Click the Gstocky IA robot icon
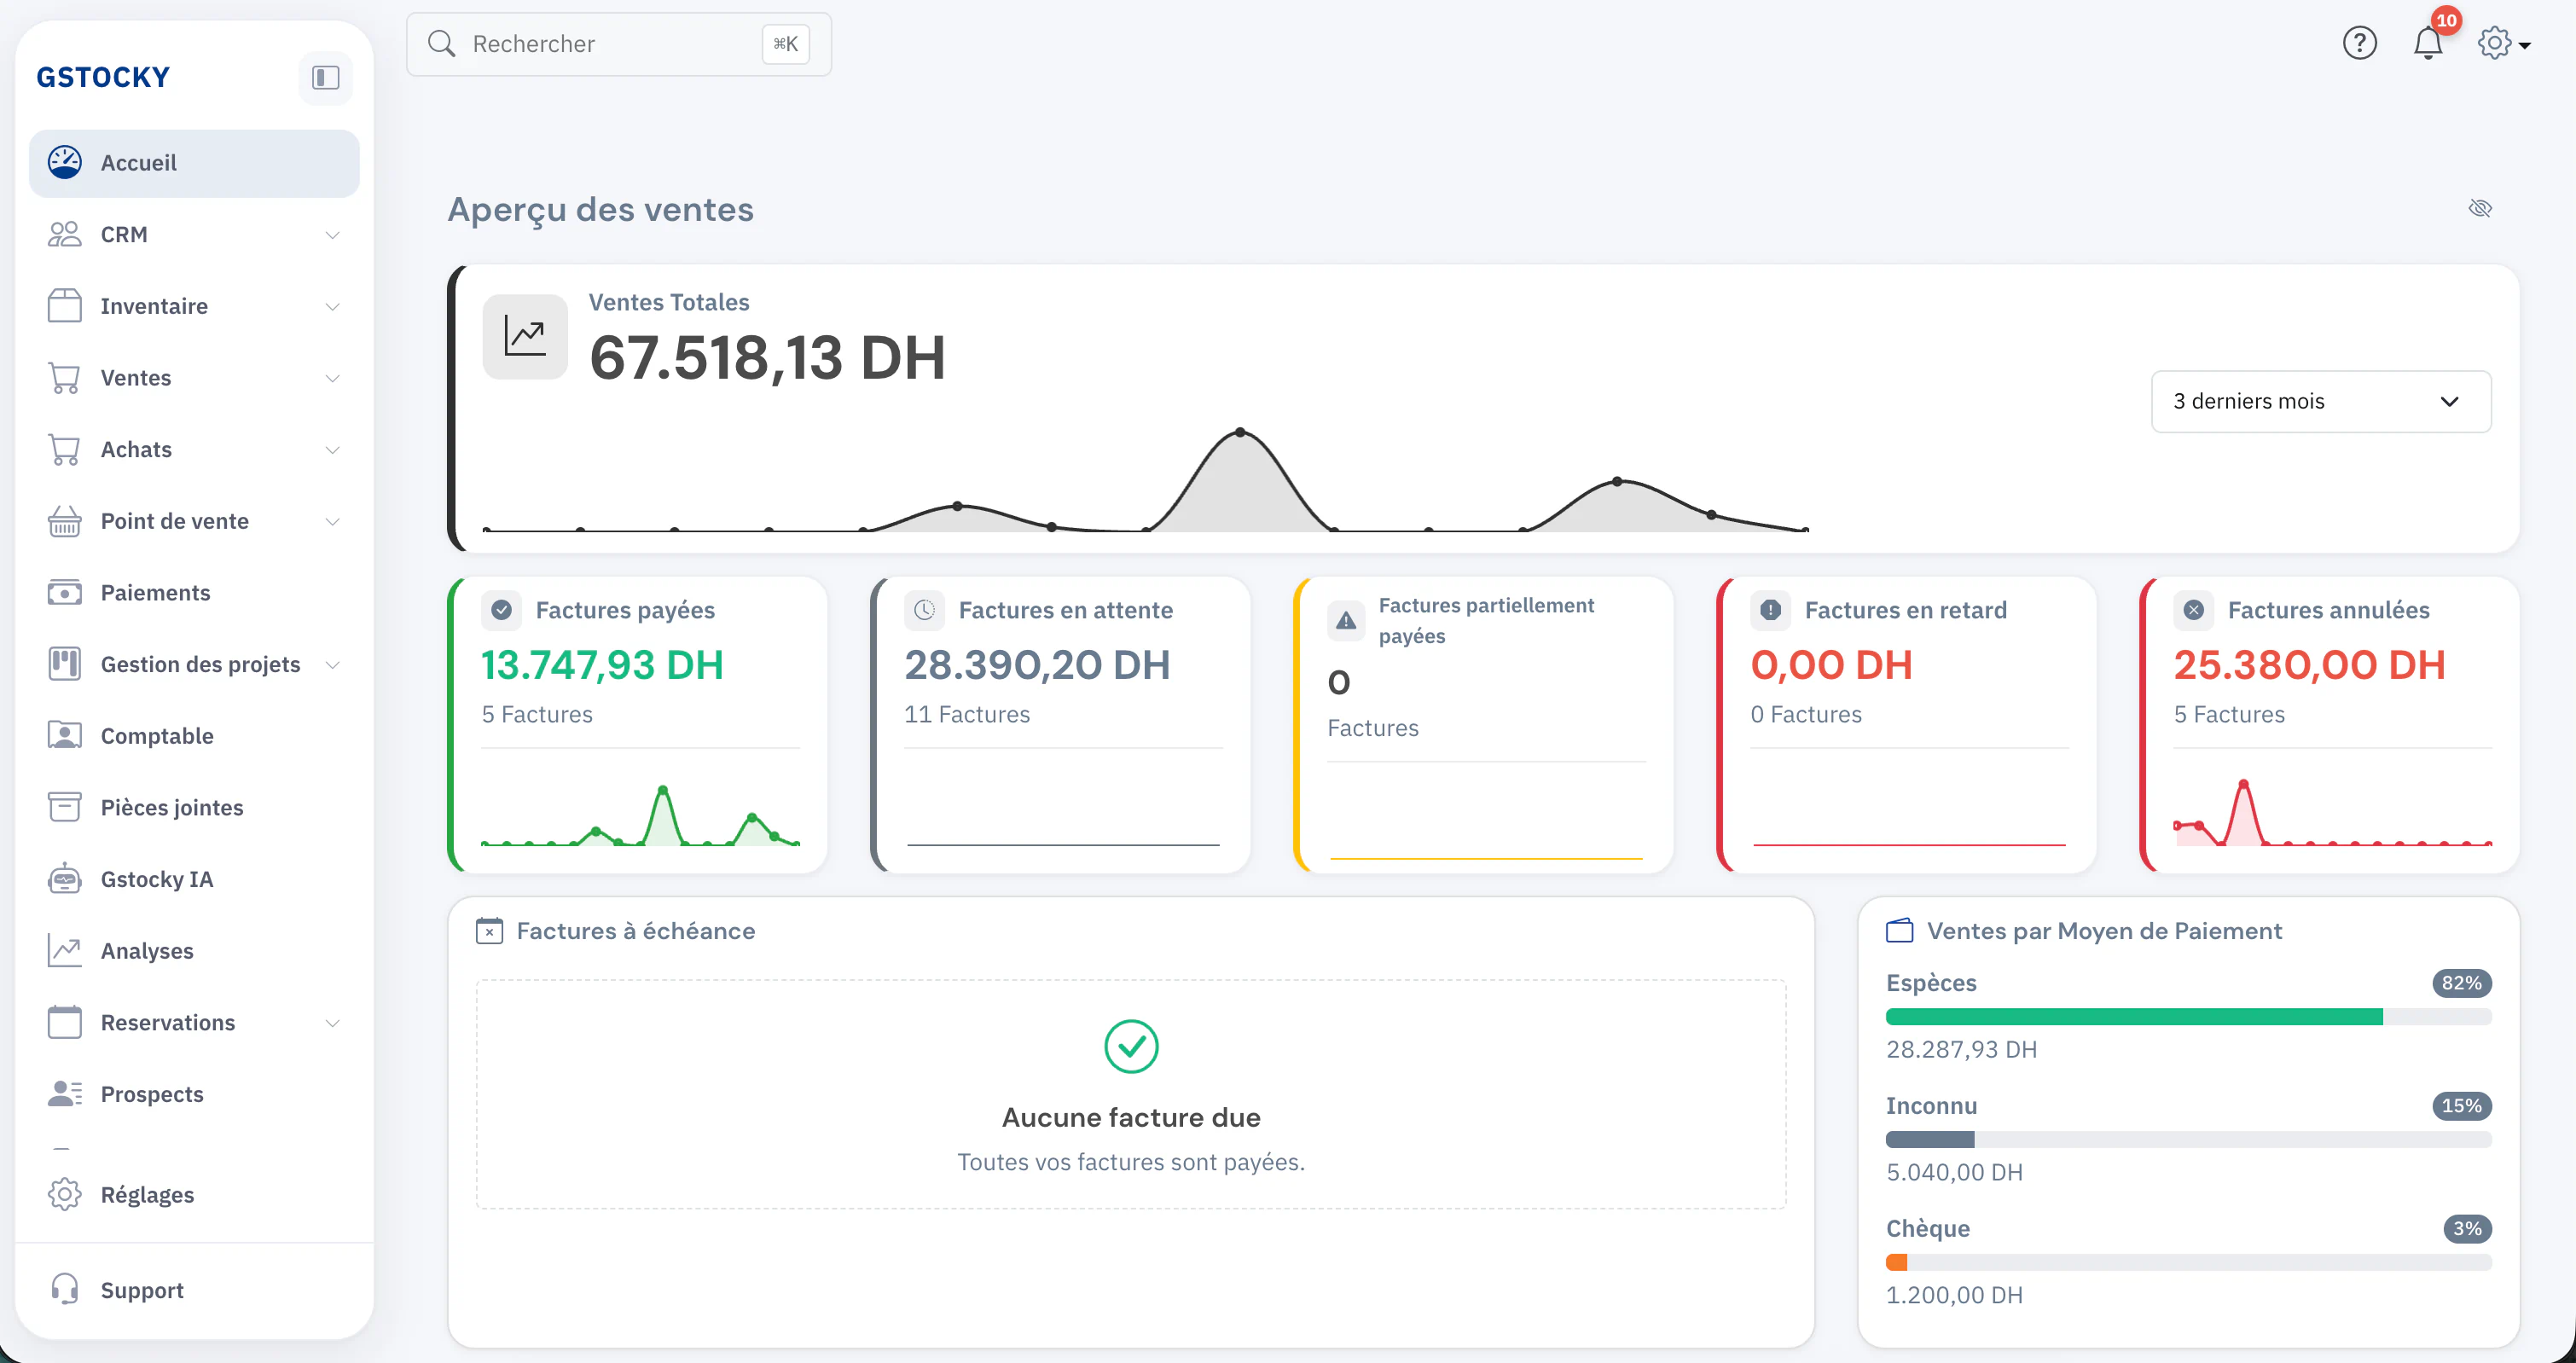Screen dimensions: 2576x1363 tap(65, 879)
